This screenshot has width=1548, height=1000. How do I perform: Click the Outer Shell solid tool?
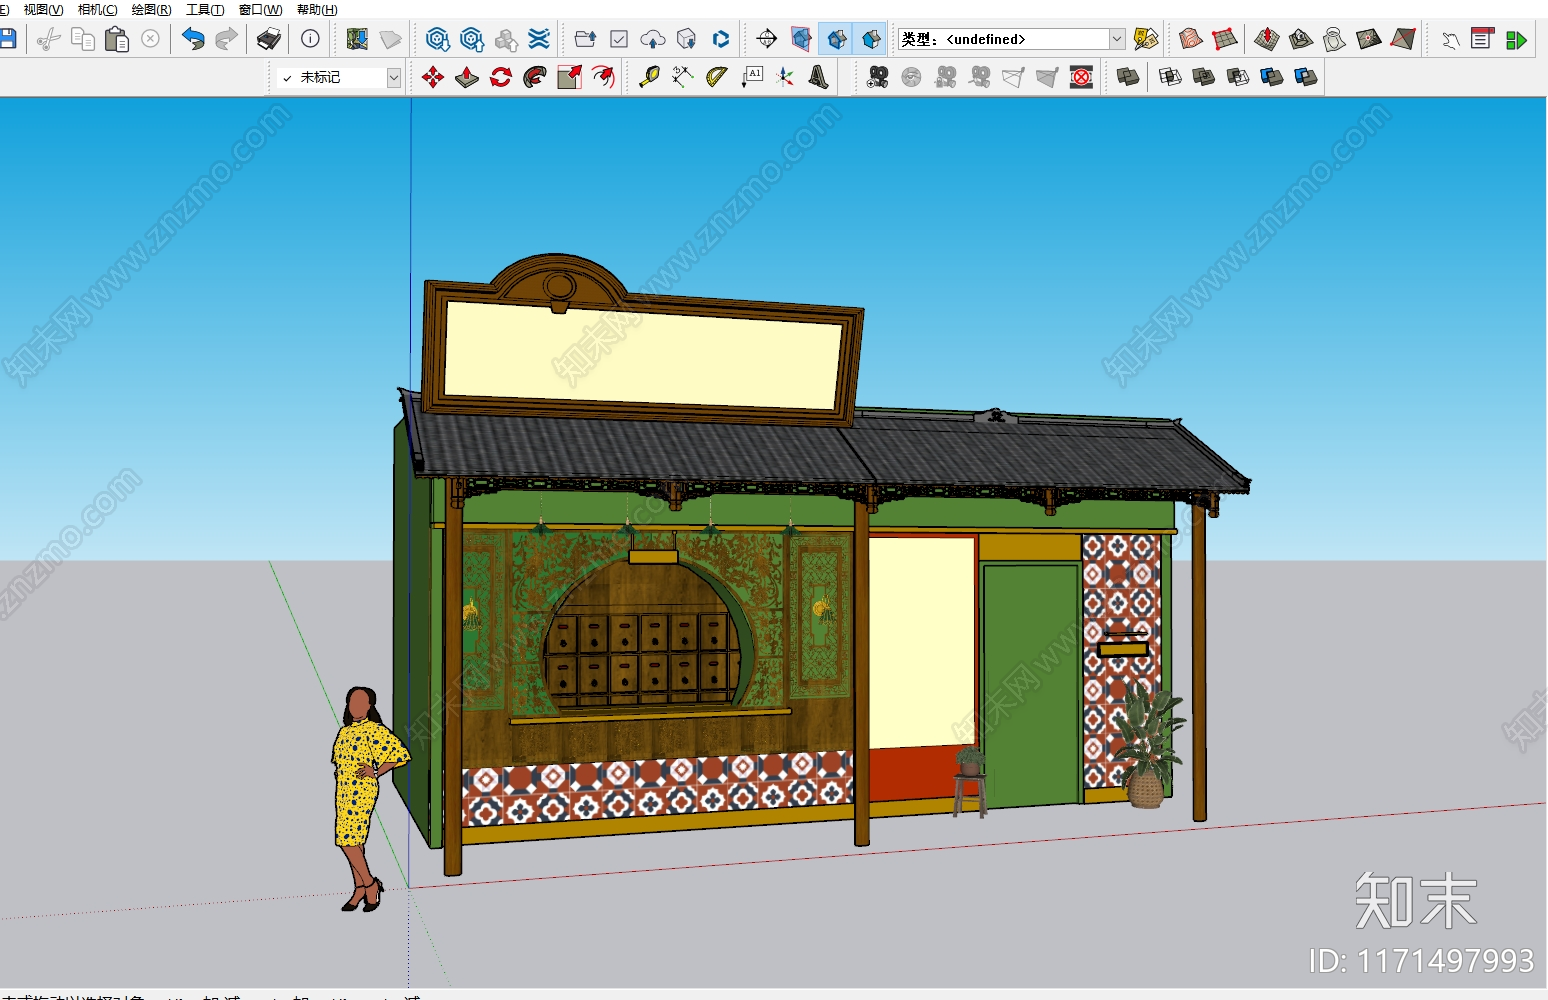coord(1127,77)
